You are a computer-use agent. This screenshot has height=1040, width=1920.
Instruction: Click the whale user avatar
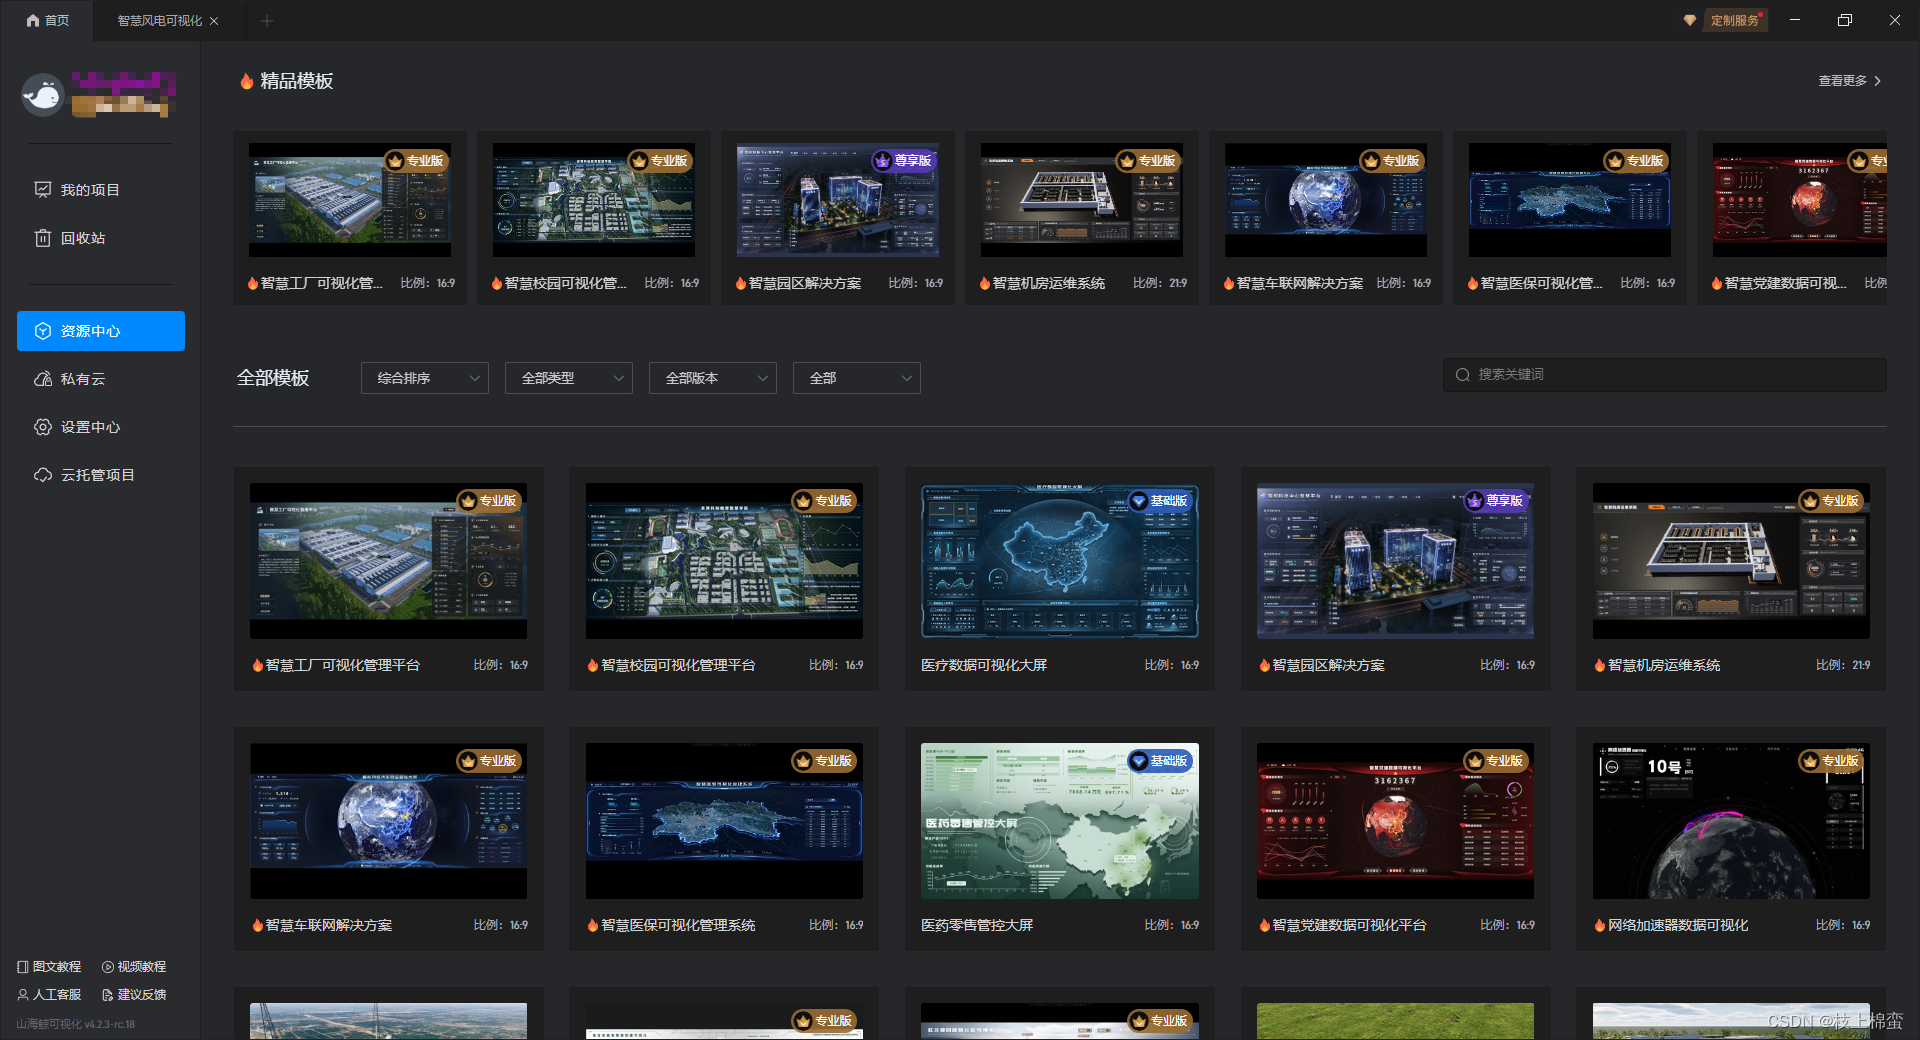point(43,96)
